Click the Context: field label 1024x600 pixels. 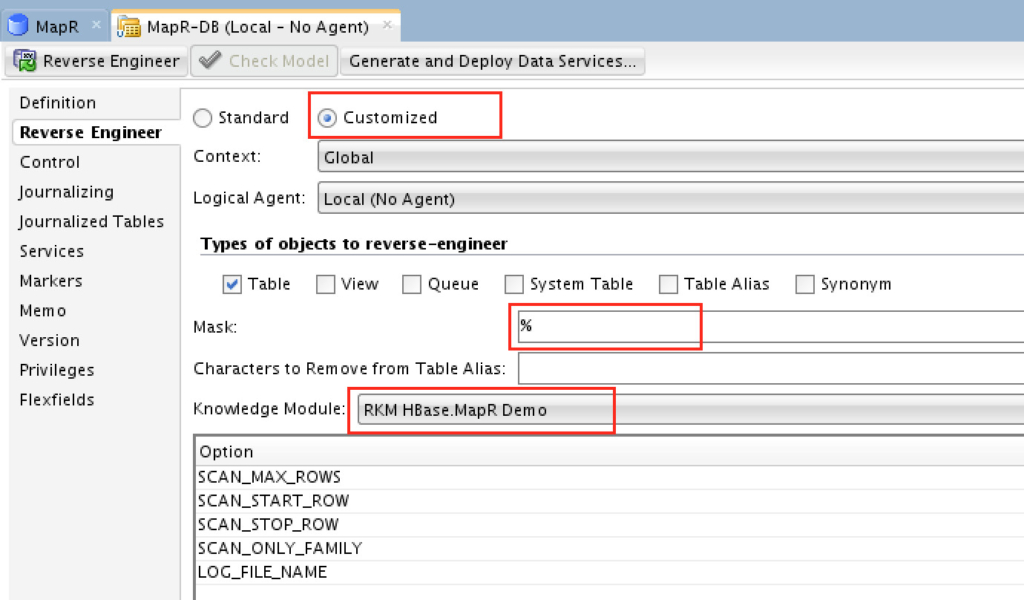(x=227, y=157)
